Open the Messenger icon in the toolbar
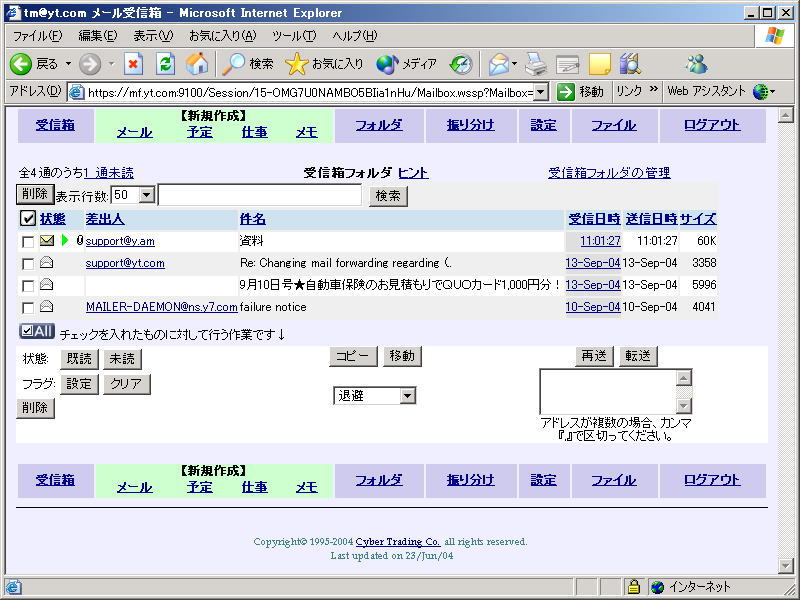 (696, 64)
